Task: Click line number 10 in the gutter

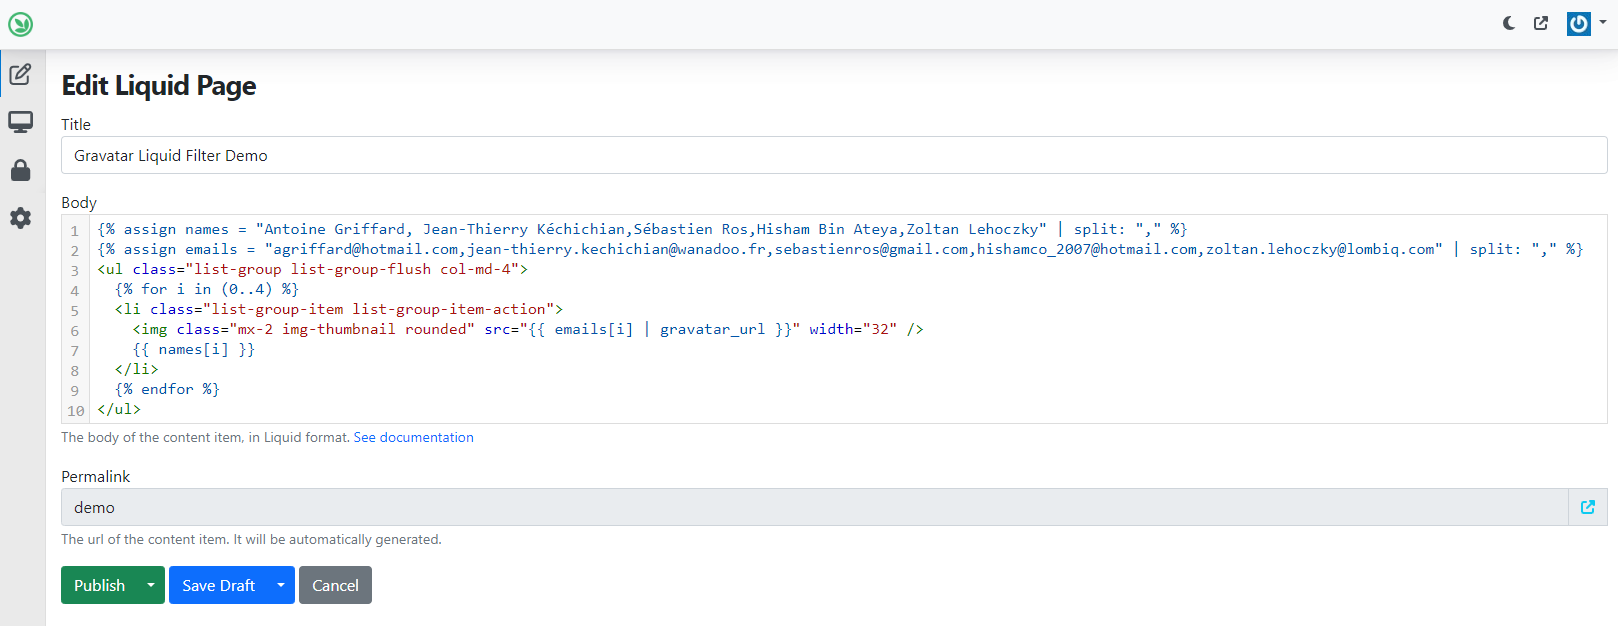Action: point(76,410)
